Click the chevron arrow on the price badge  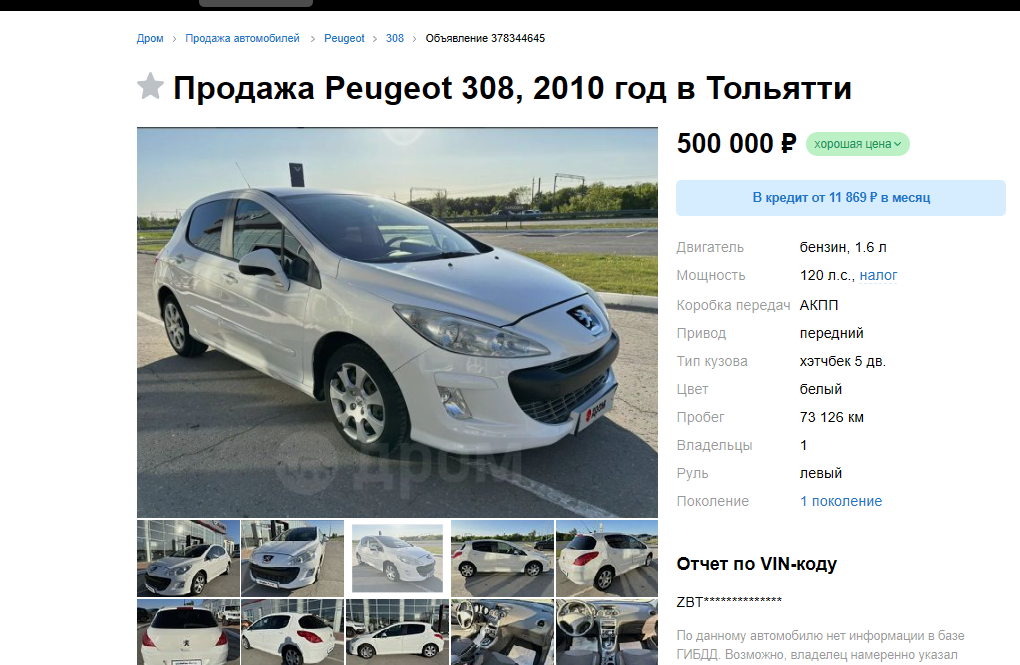(898, 144)
